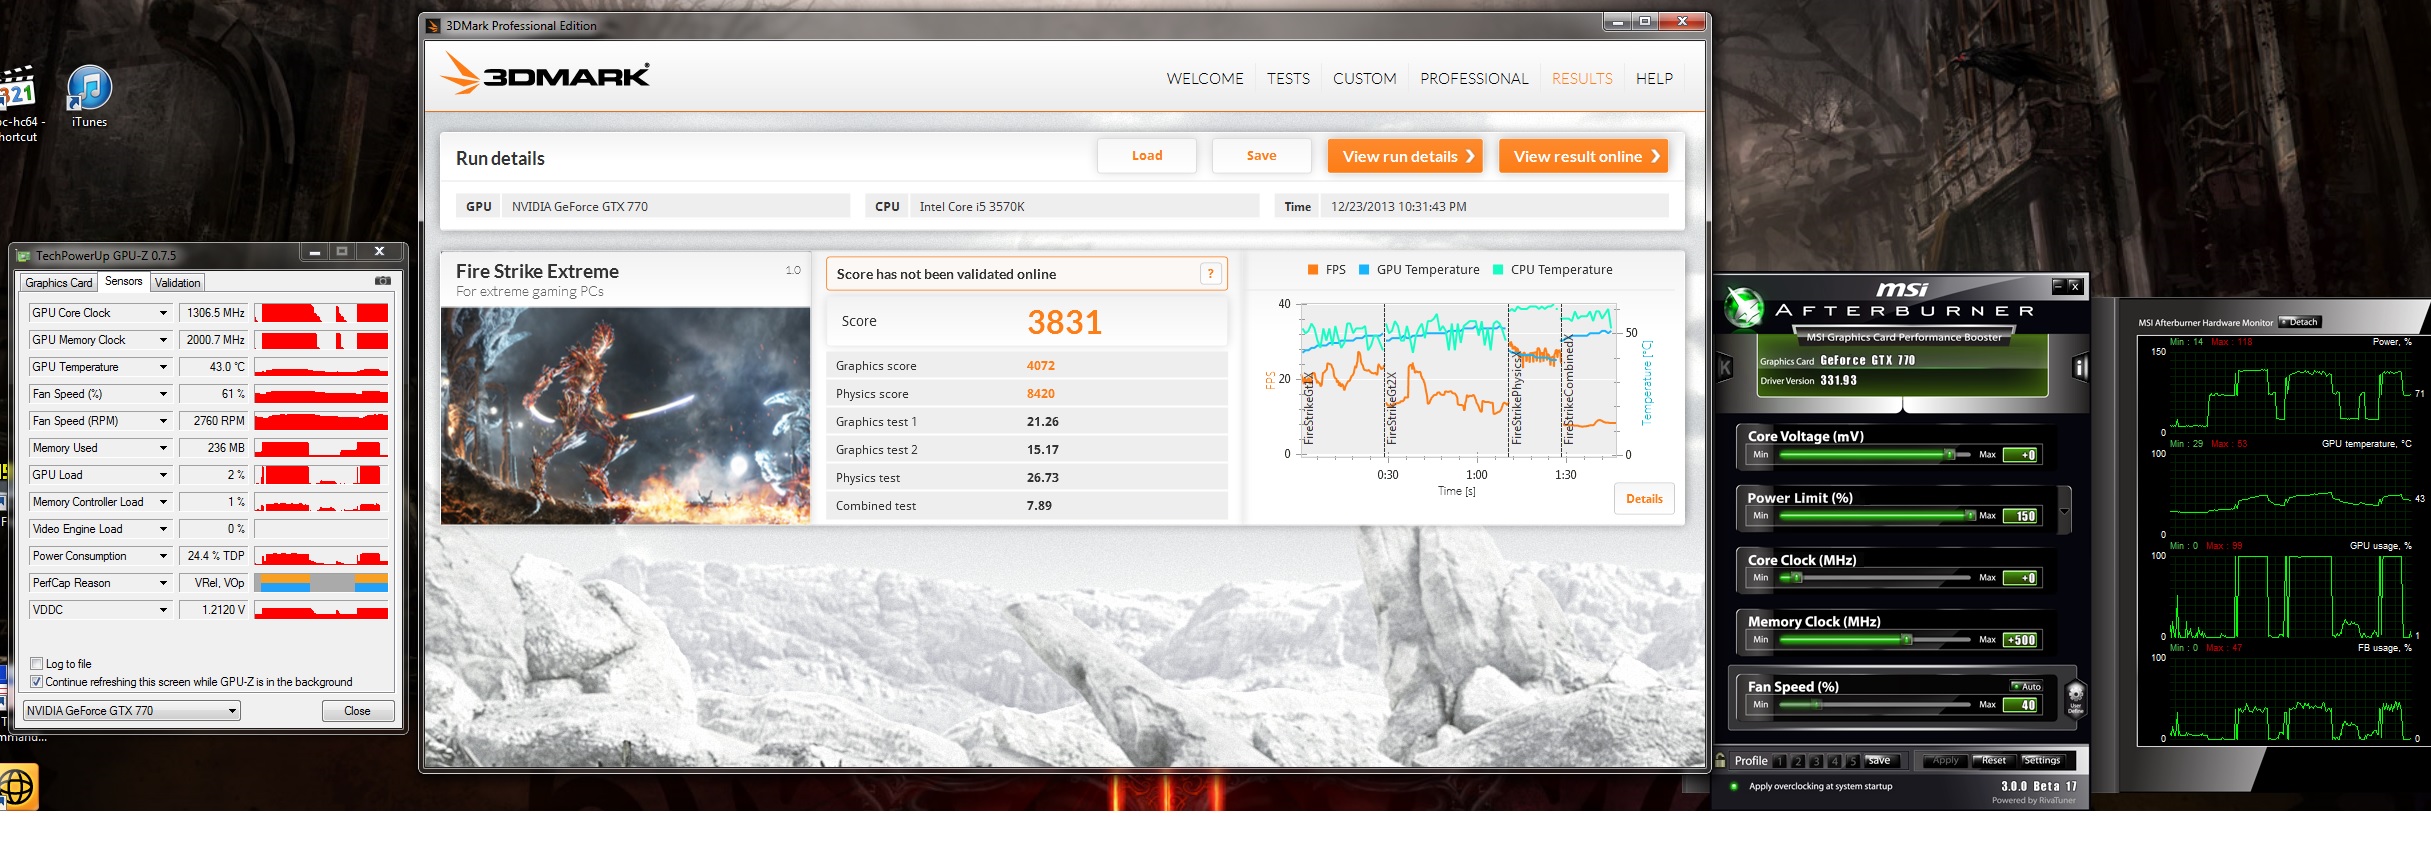The height and width of the screenshot is (864, 2431).
Task: Click the Afterburner Apply button
Action: [1945, 761]
